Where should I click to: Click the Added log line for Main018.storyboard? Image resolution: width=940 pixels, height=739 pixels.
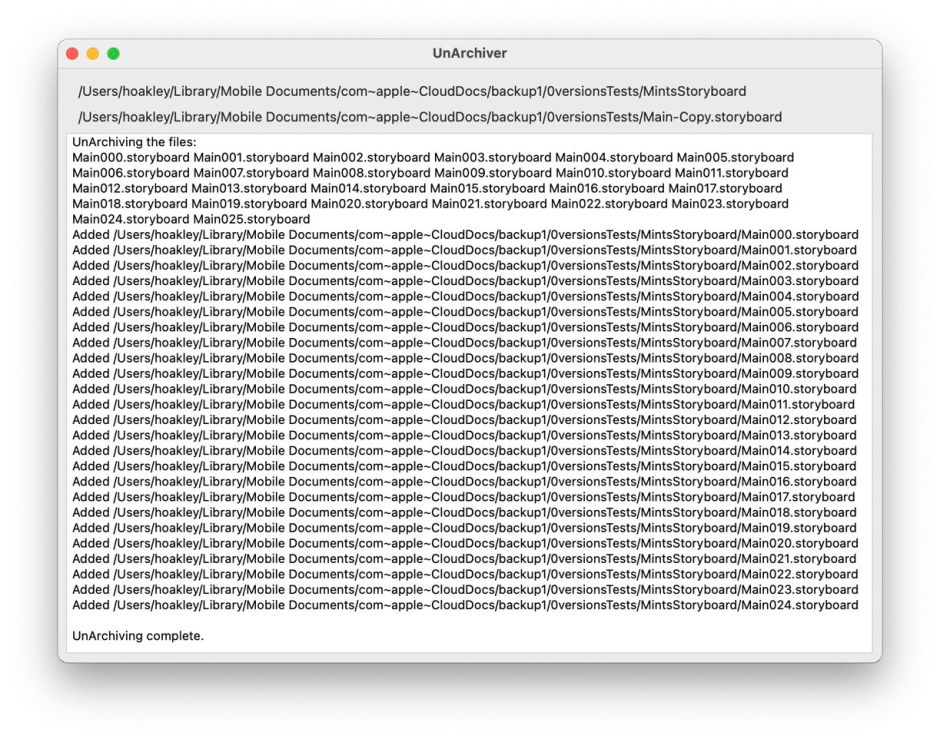coord(465,512)
